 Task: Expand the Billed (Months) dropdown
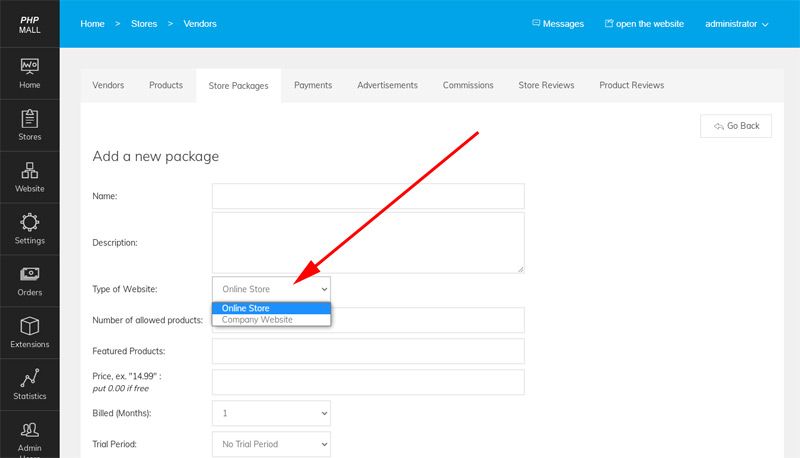click(x=271, y=412)
